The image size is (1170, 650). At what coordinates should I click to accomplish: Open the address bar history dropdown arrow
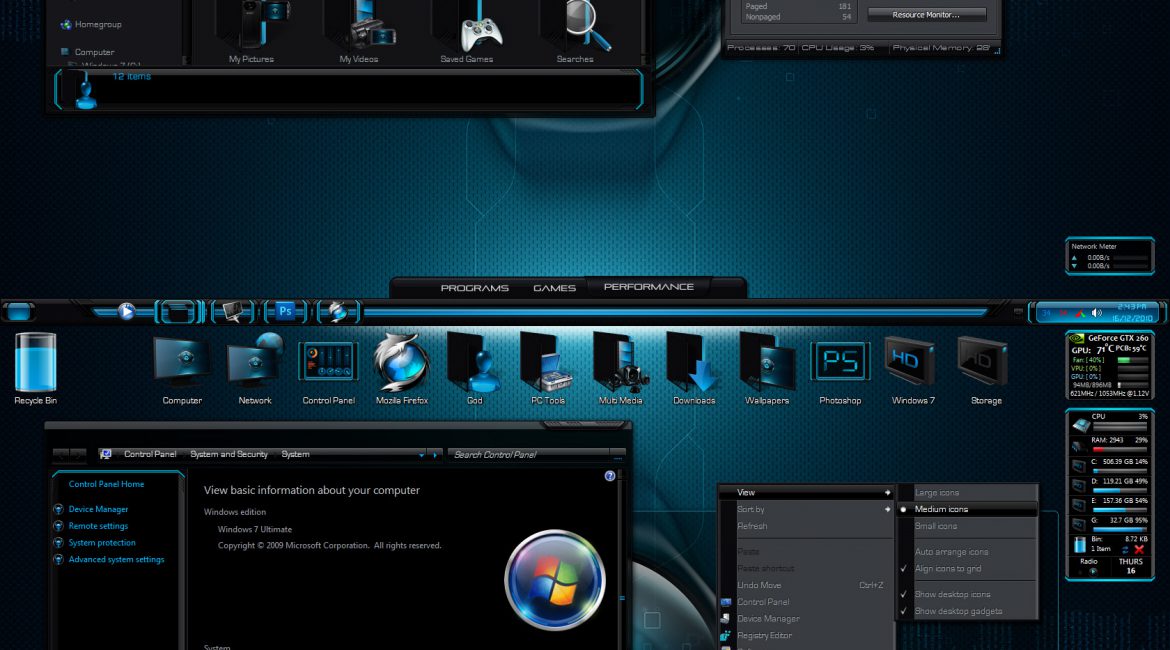pyautogui.click(x=422, y=454)
